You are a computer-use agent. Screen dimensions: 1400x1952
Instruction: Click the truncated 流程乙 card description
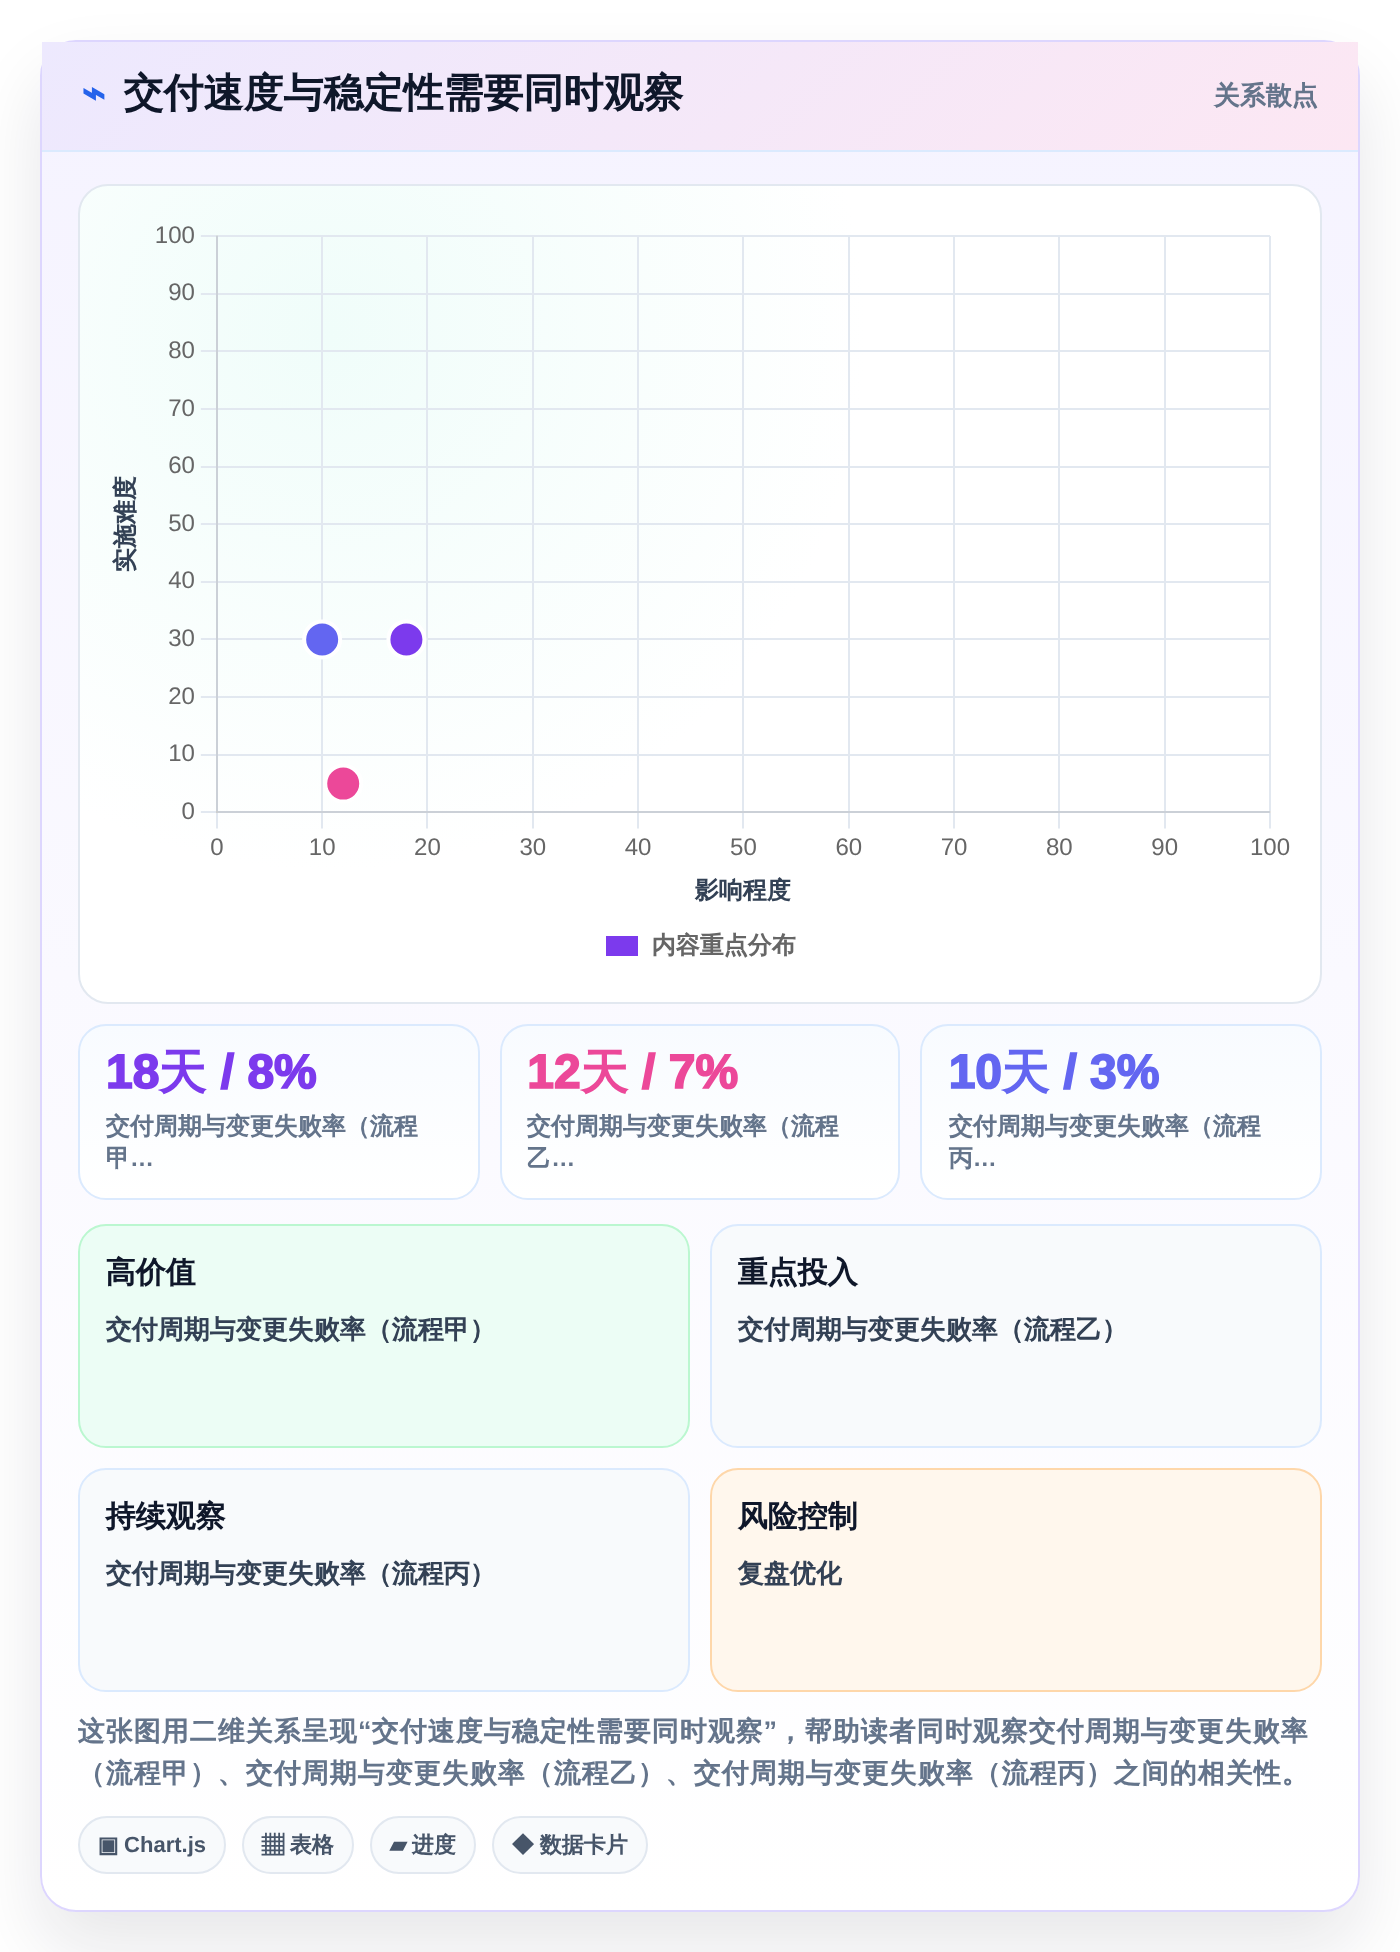coord(683,1142)
